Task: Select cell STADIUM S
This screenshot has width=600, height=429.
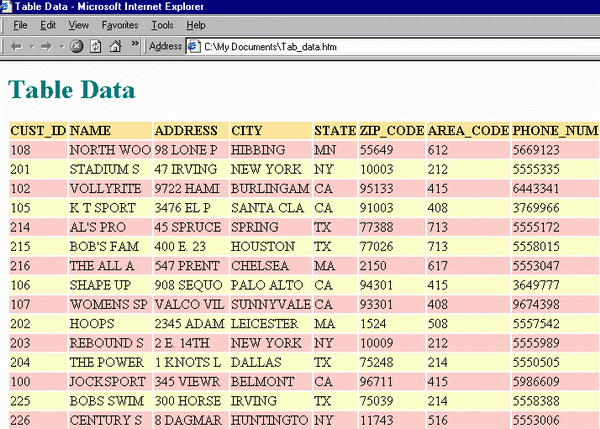Action: point(110,169)
